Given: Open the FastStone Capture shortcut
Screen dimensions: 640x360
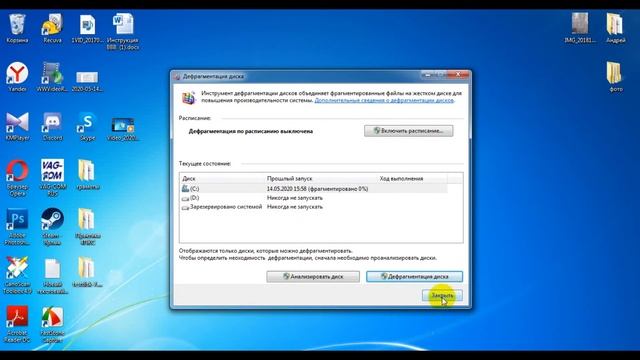Looking at the screenshot, I should [x=52, y=324].
